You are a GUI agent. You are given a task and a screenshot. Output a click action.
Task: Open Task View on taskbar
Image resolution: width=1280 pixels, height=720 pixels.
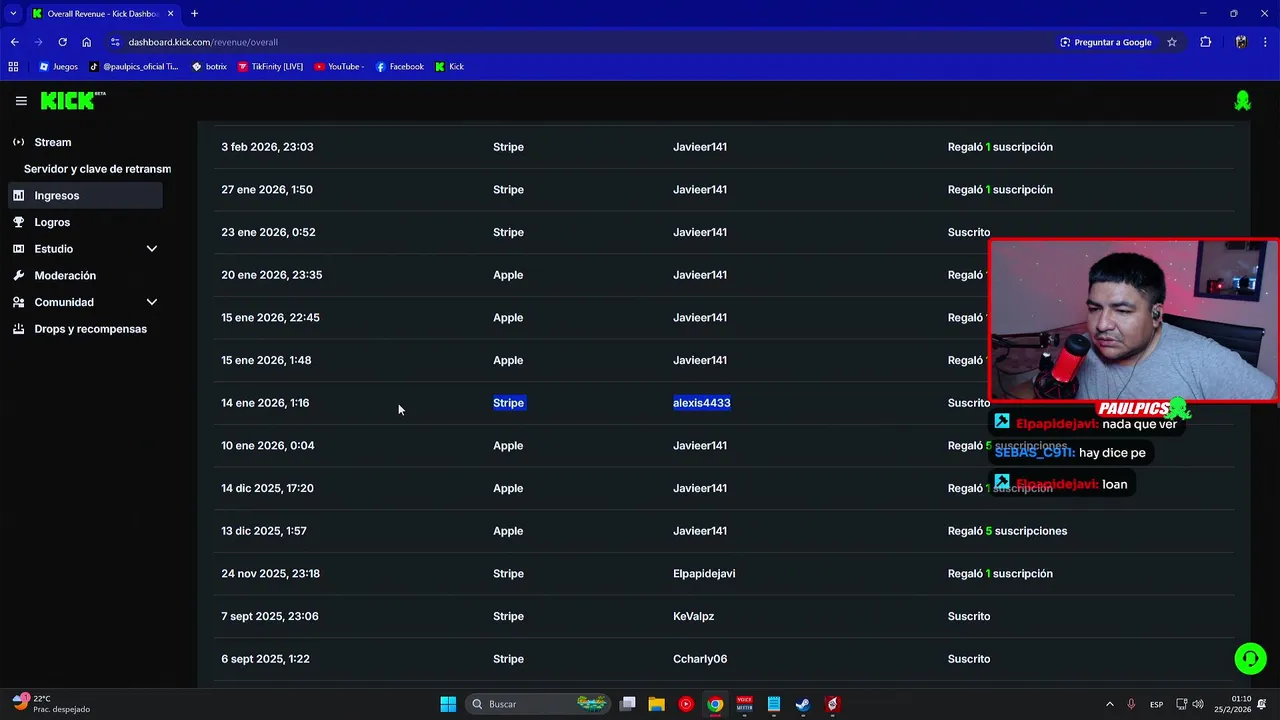coord(627,704)
